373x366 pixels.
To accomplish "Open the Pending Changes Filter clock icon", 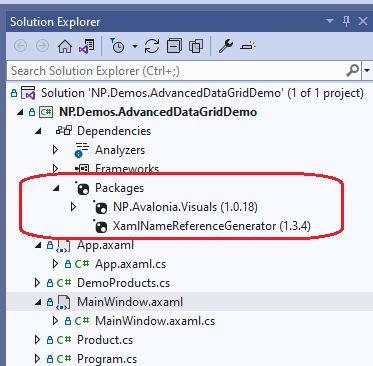I will click(117, 46).
